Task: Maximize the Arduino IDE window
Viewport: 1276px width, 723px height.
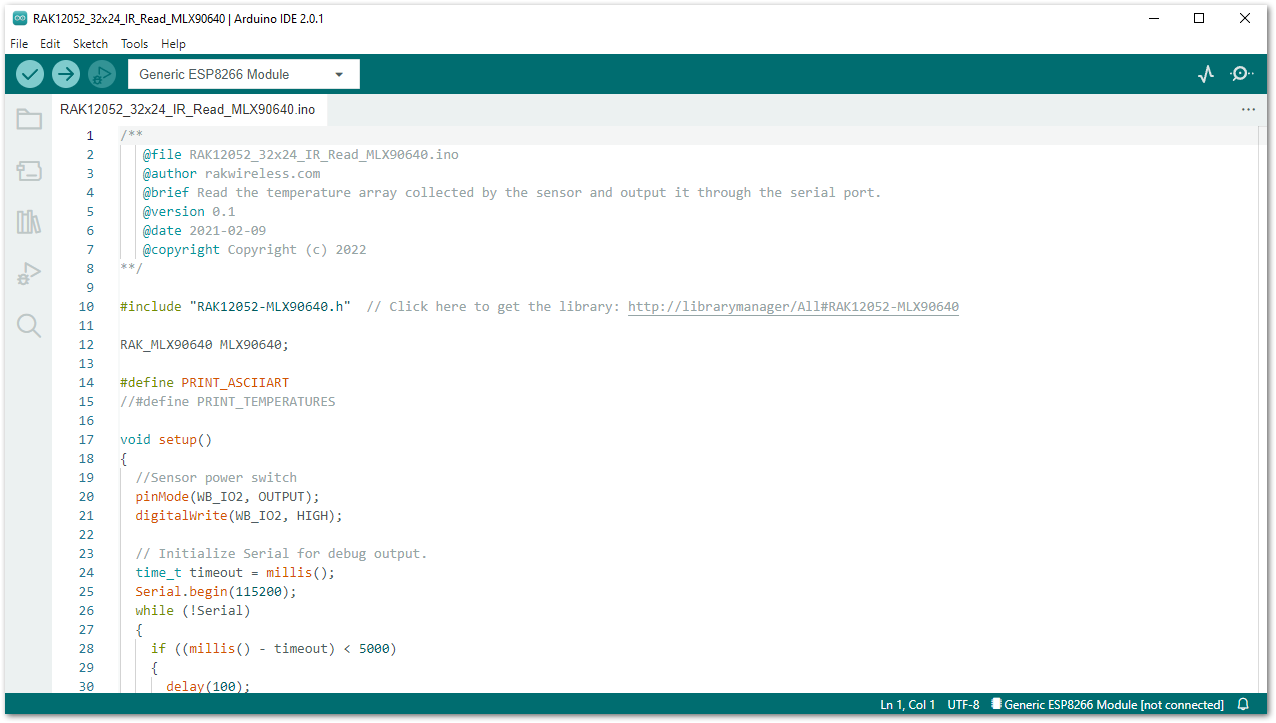Action: tap(1199, 18)
